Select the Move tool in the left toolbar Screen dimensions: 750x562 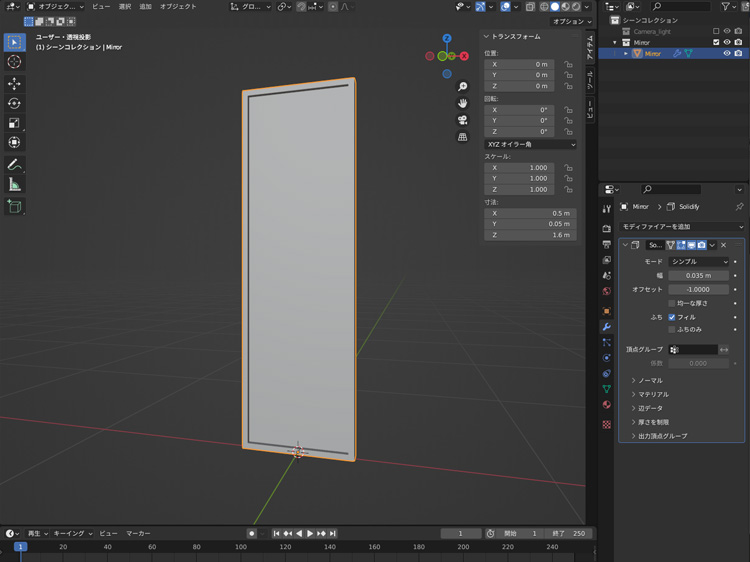pyautogui.click(x=14, y=83)
